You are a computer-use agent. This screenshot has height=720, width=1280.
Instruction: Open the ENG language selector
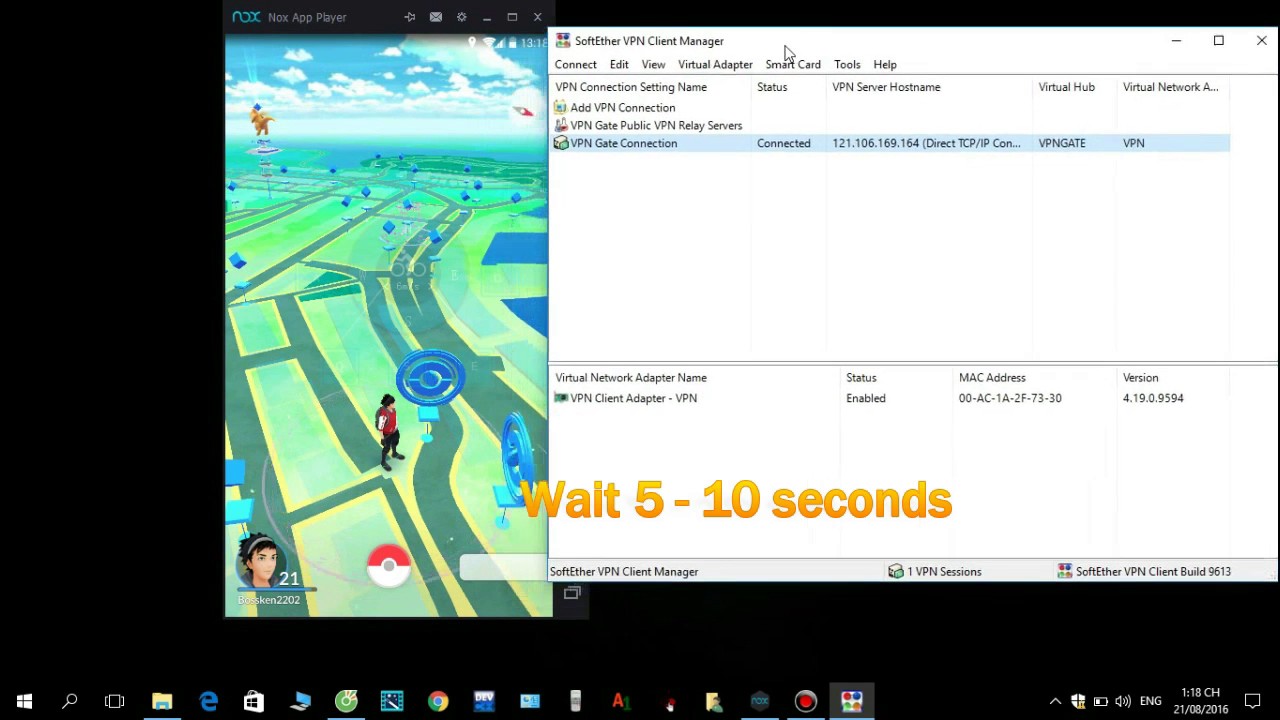click(x=1151, y=701)
